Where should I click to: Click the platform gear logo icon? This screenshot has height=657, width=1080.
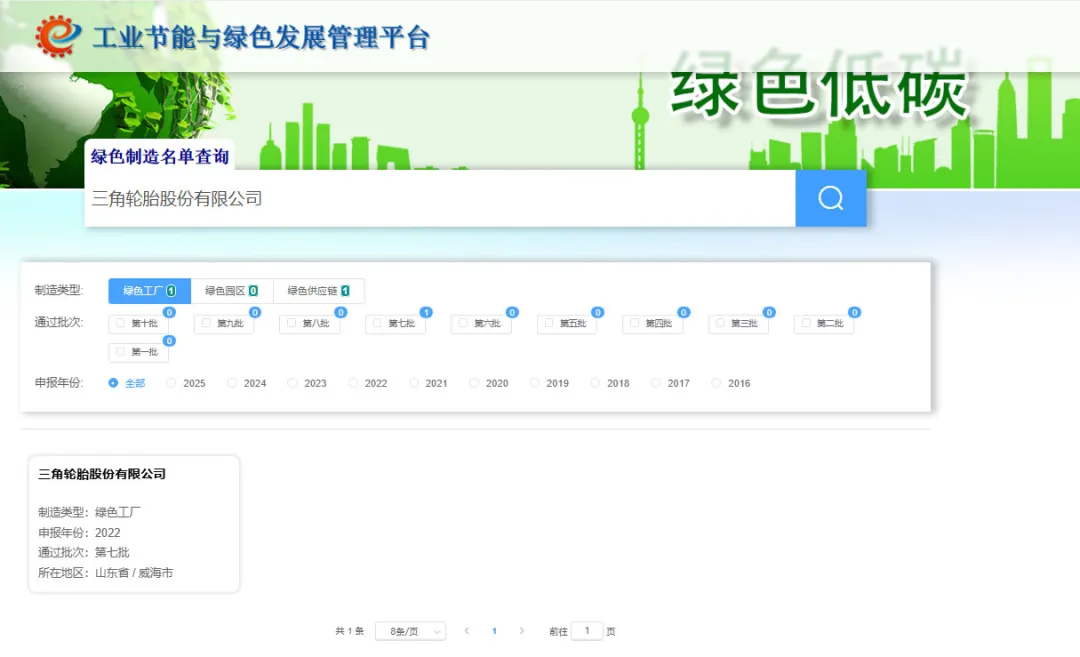pyautogui.click(x=58, y=36)
